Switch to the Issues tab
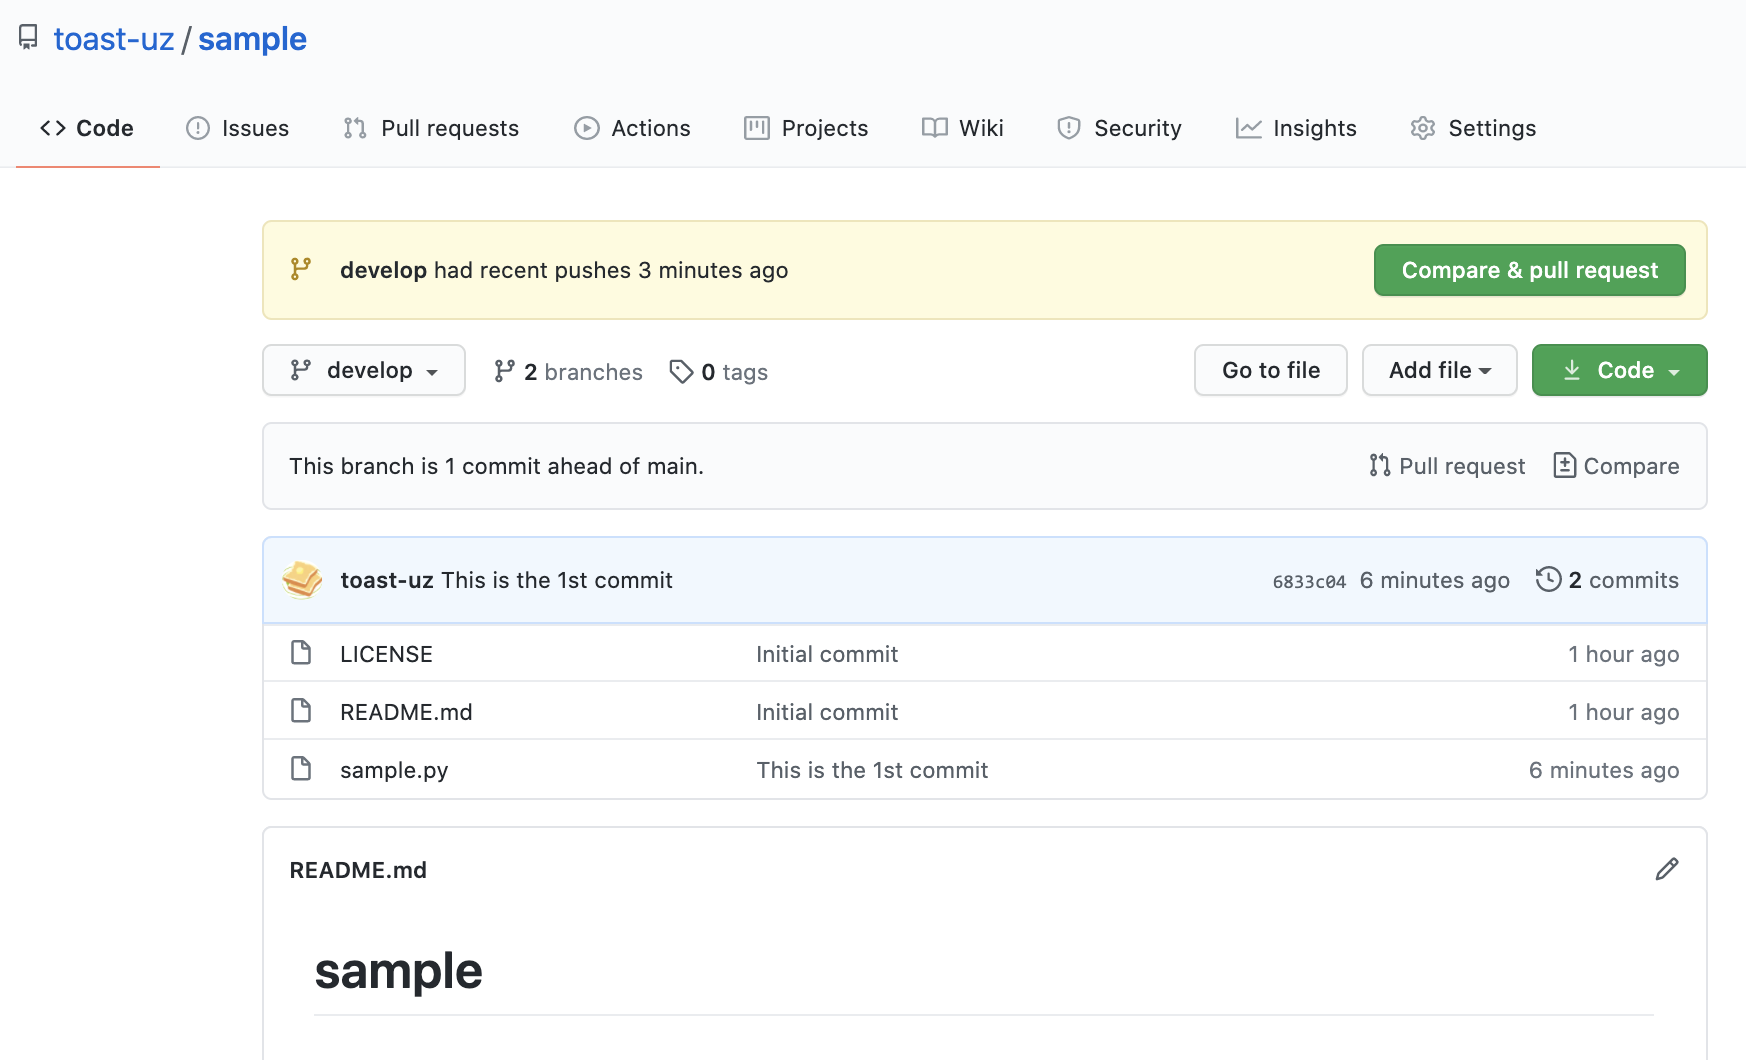 click(238, 128)
